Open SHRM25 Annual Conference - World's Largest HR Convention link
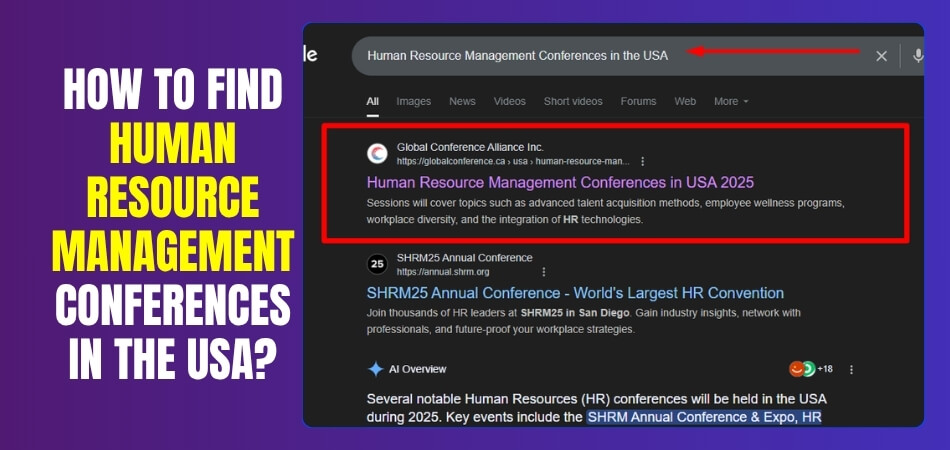The width and height of the screenshot is (950, 450). (x=575, y=293)
